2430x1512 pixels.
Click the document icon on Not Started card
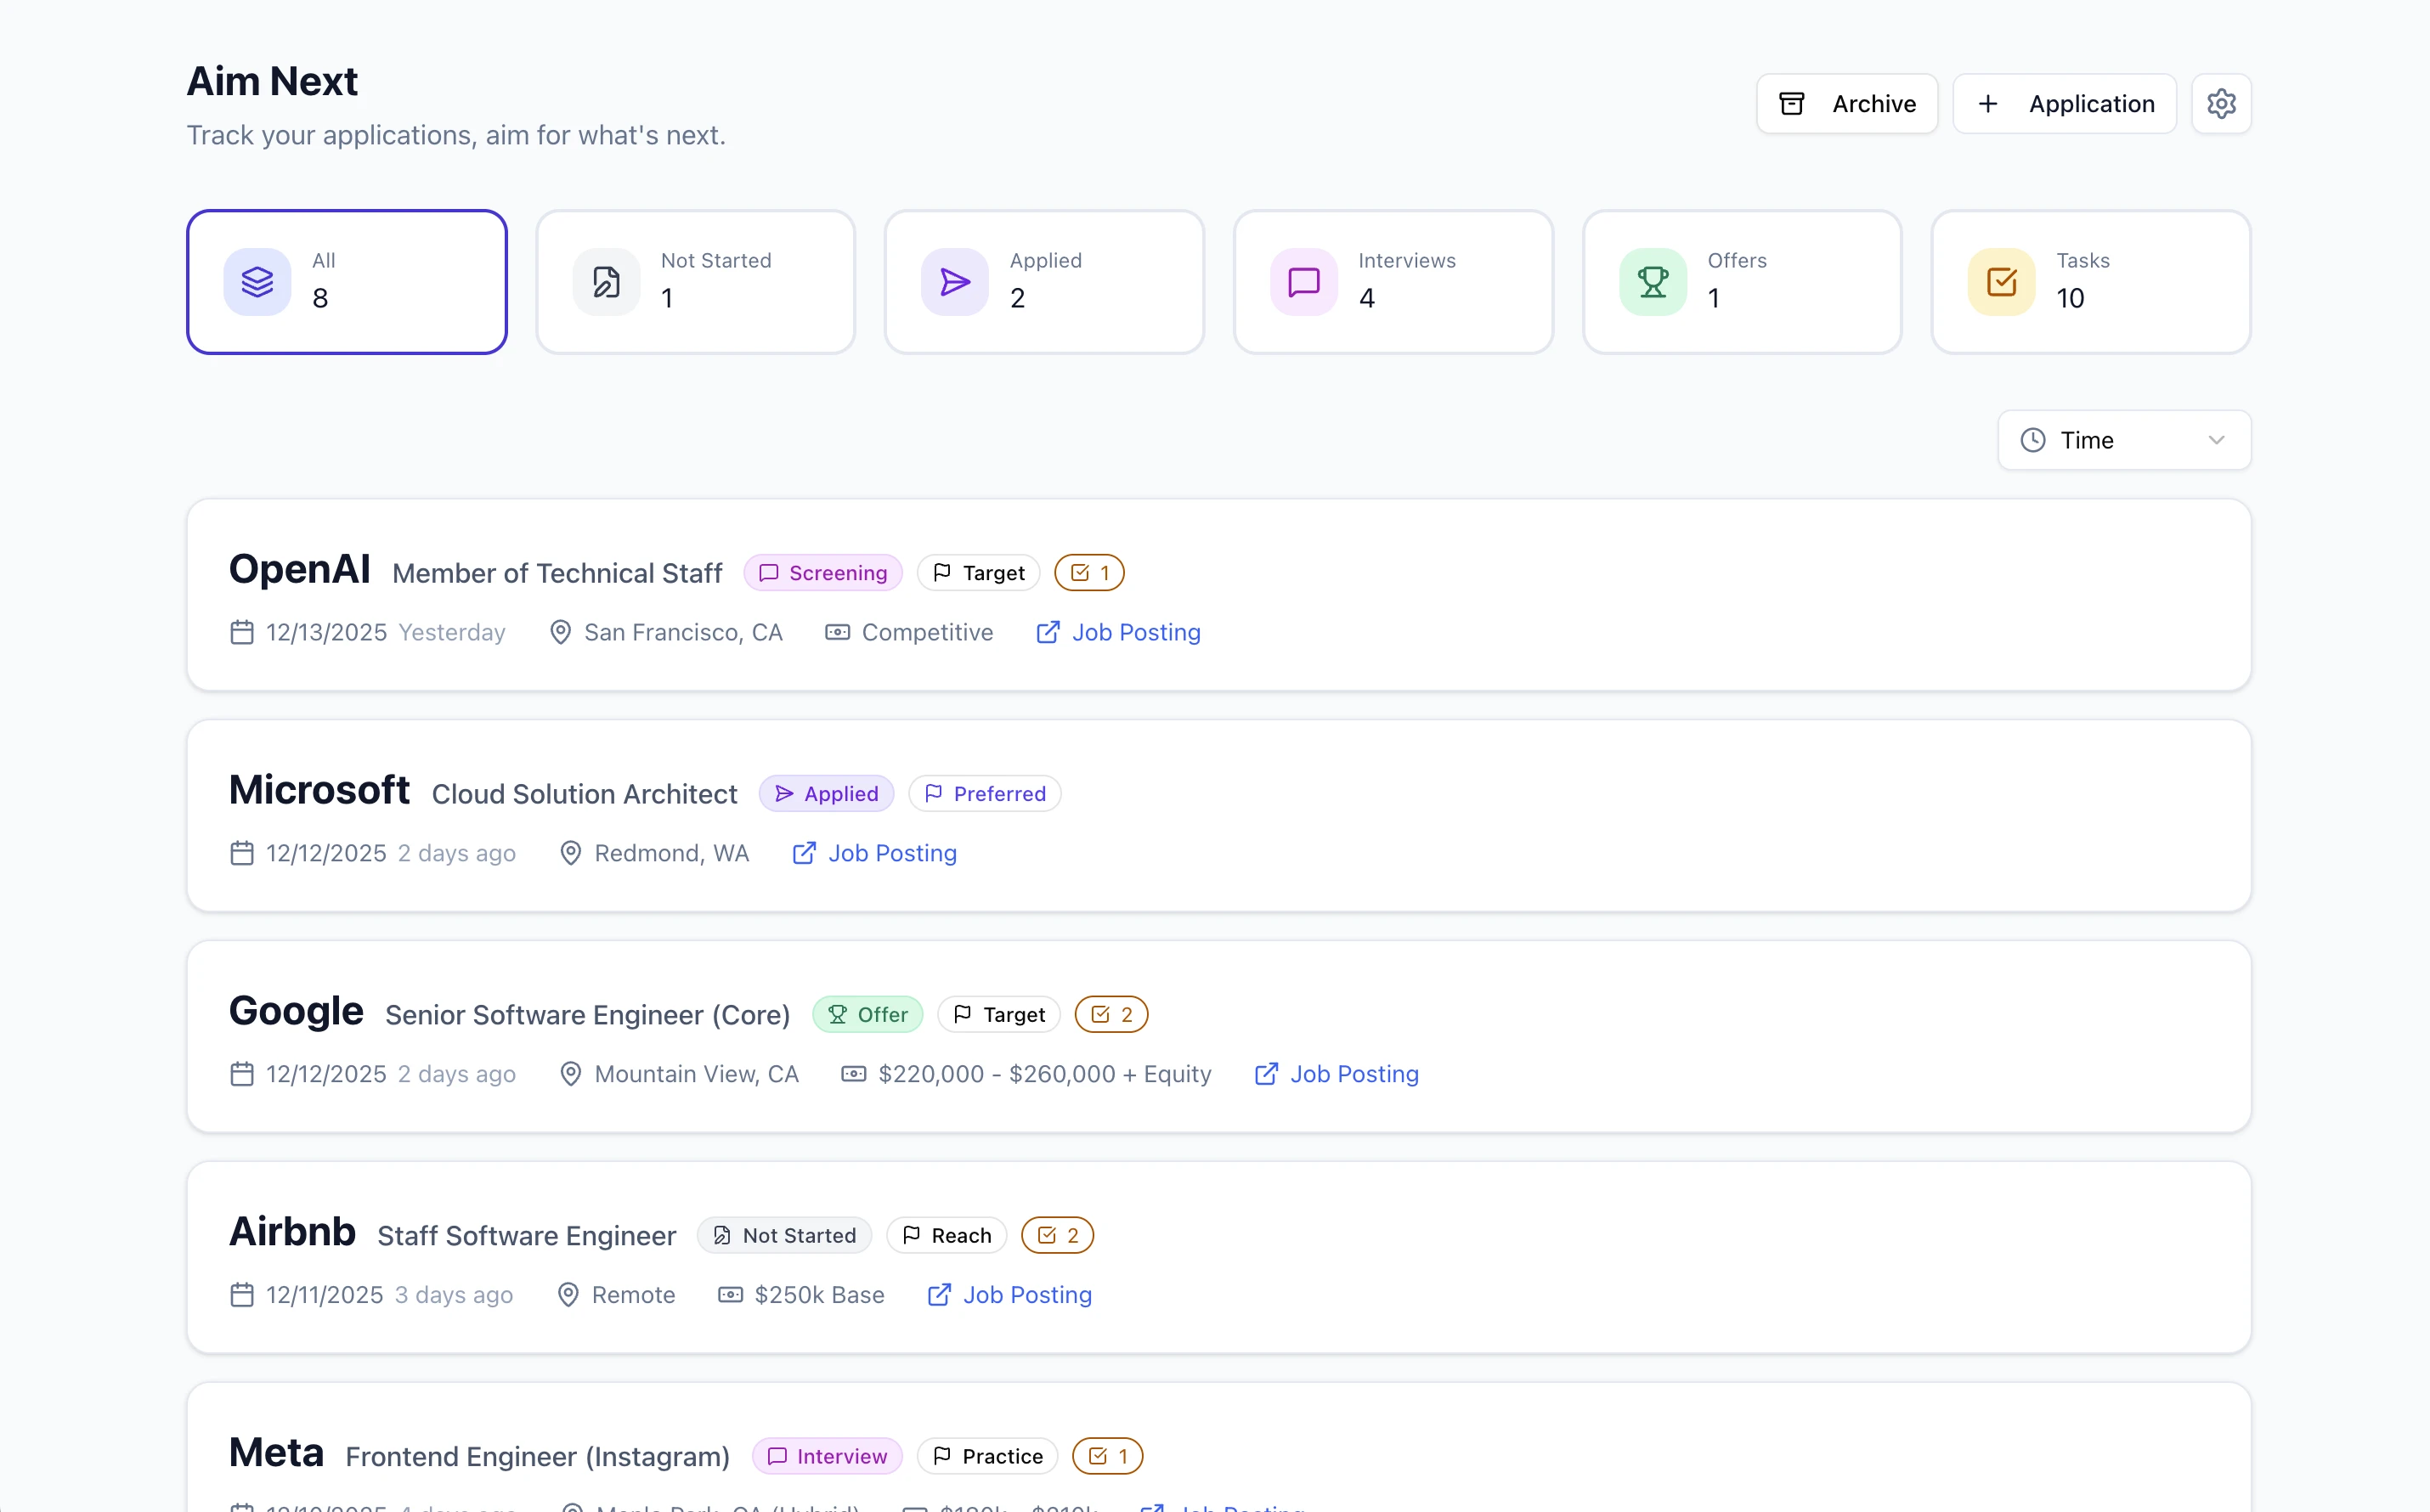click(606, 281)
